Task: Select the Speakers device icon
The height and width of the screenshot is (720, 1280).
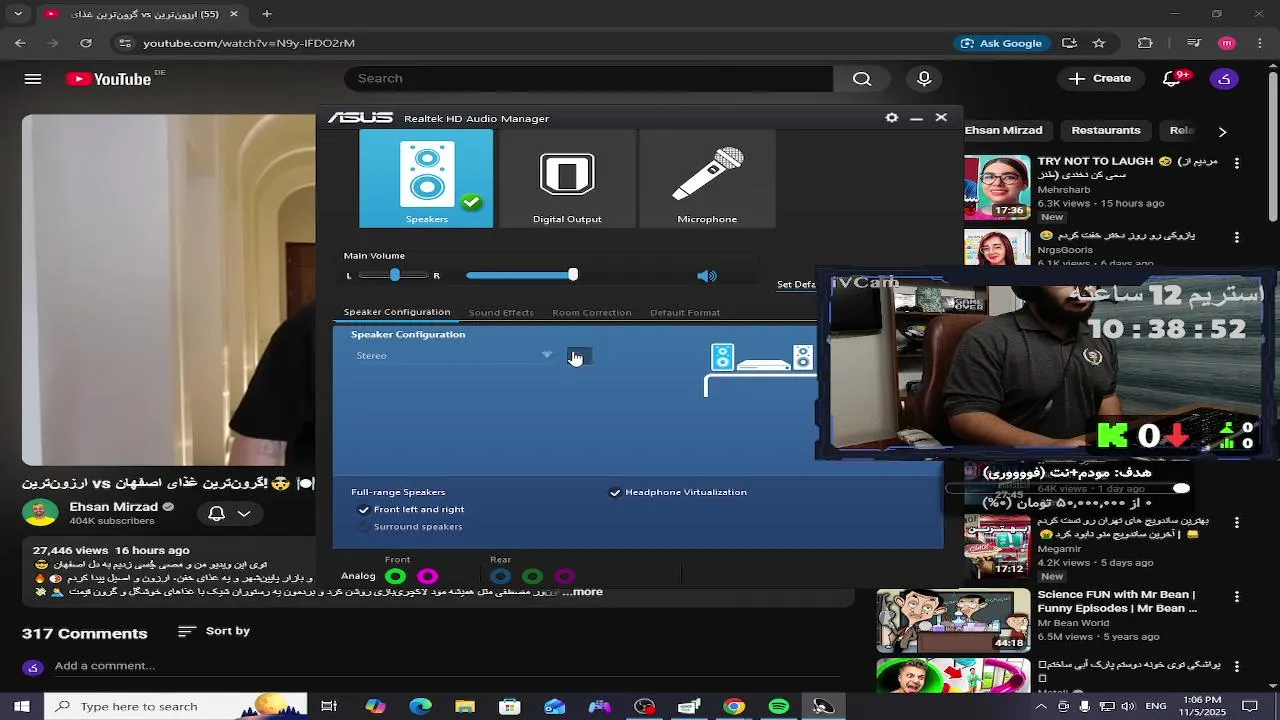Action: coord(426,178)
